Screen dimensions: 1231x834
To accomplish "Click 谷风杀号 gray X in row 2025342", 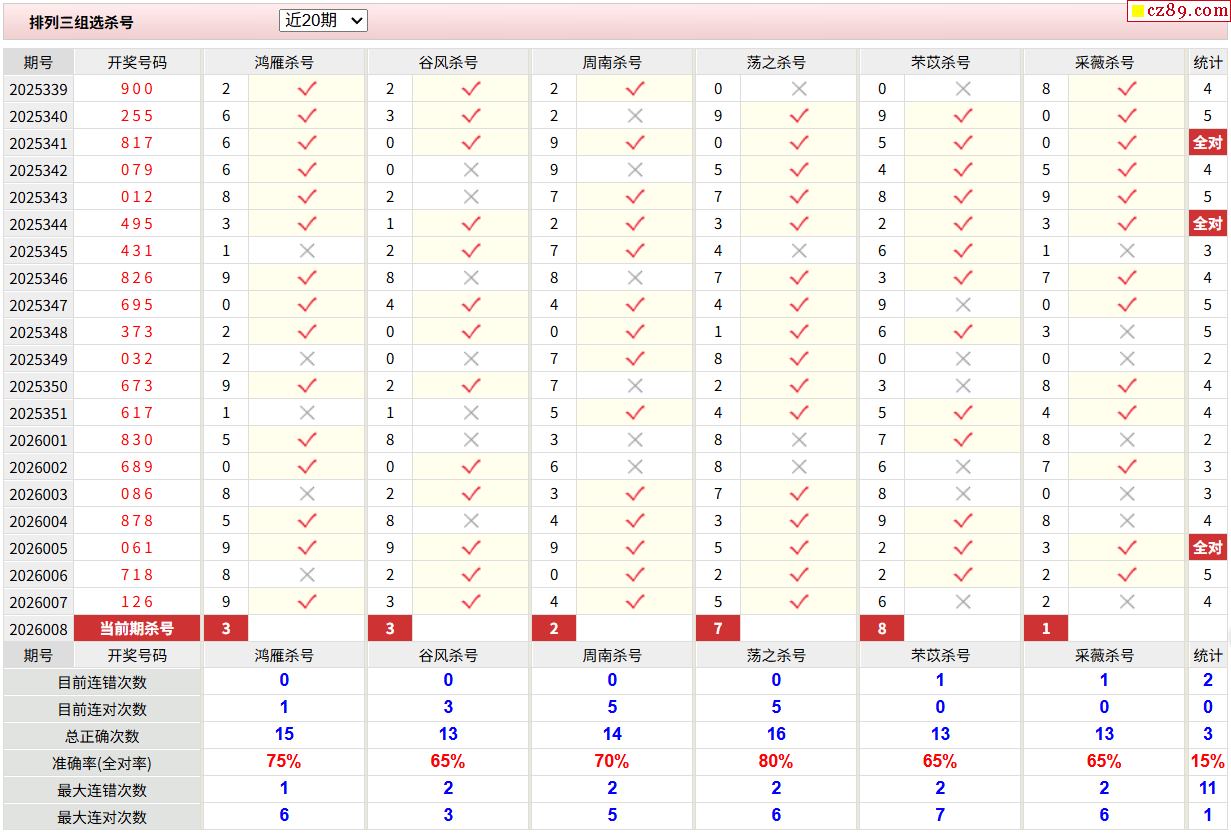I will (x=471, y=170).
